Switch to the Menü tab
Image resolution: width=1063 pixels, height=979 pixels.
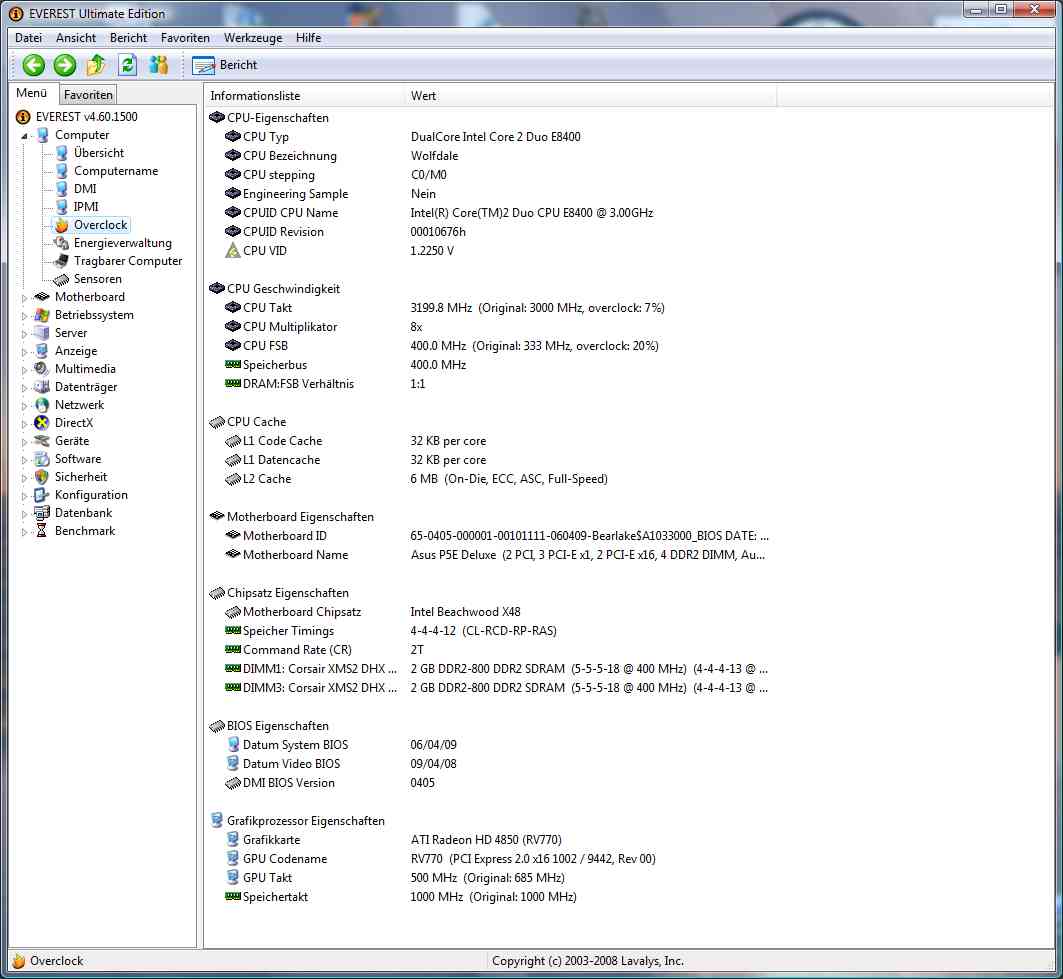tap(32, 93)
